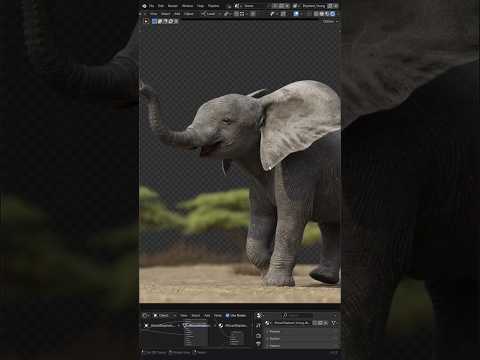480x360 pixels.
Task: Click the material name field in properties
Action: [292, 323]
